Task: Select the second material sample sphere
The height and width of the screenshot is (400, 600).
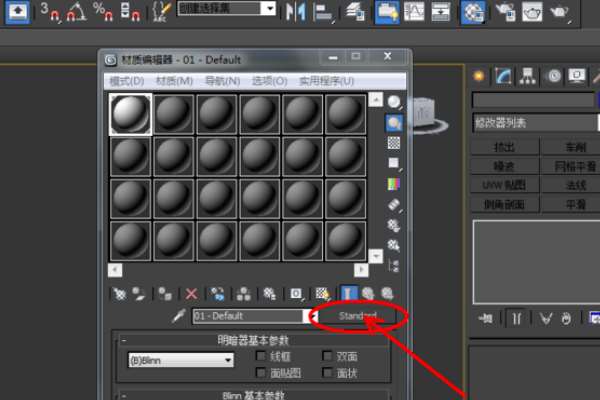Action: (x=174, y=114)
